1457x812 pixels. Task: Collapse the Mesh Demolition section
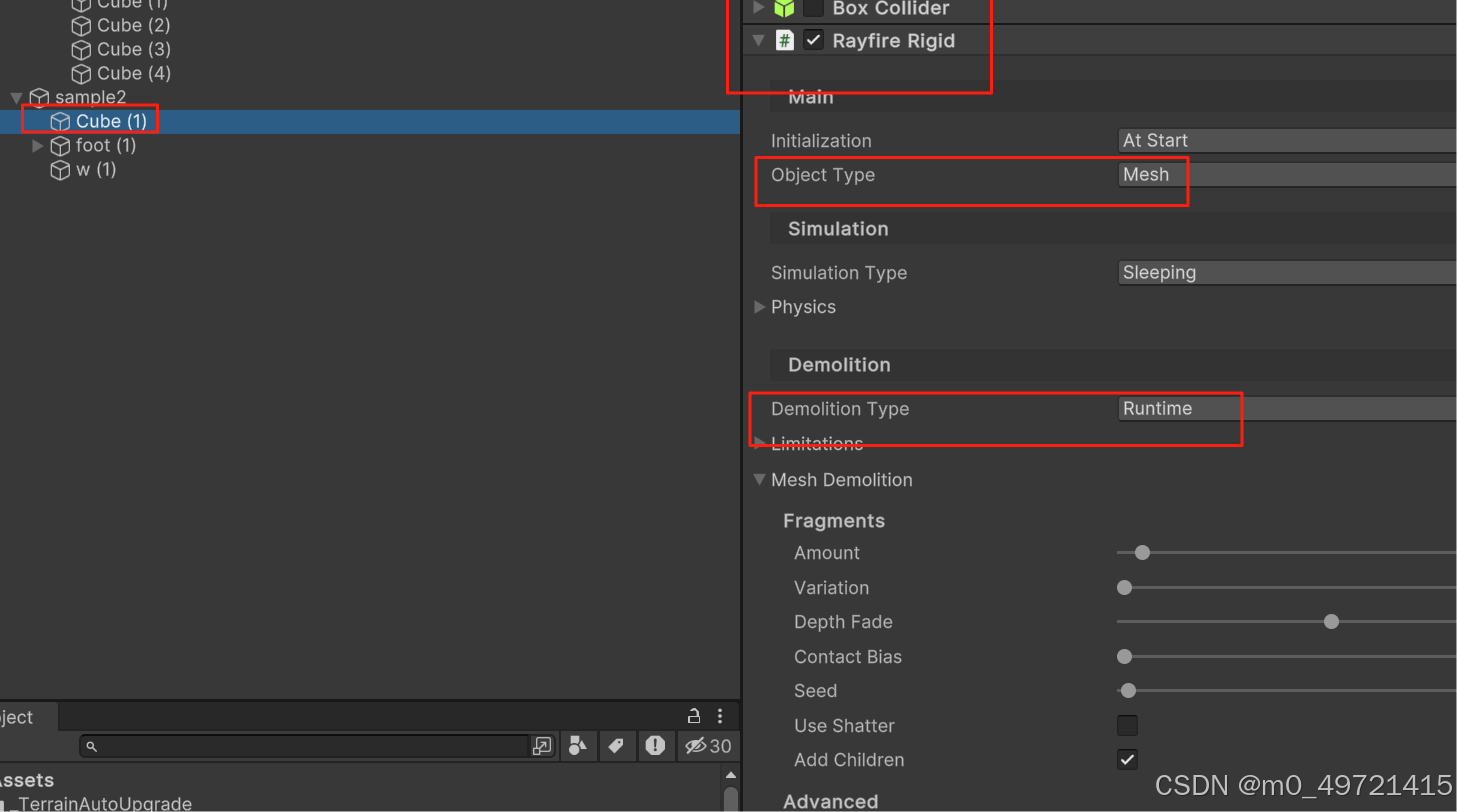(x=760, y=480)
